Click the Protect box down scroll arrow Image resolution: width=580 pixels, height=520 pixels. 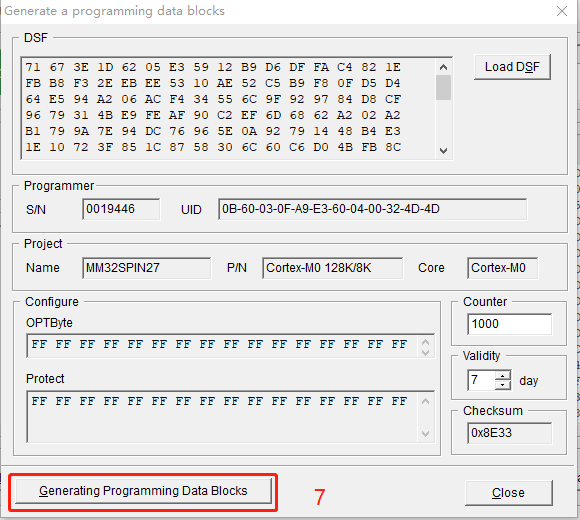(x=425, y=433)
